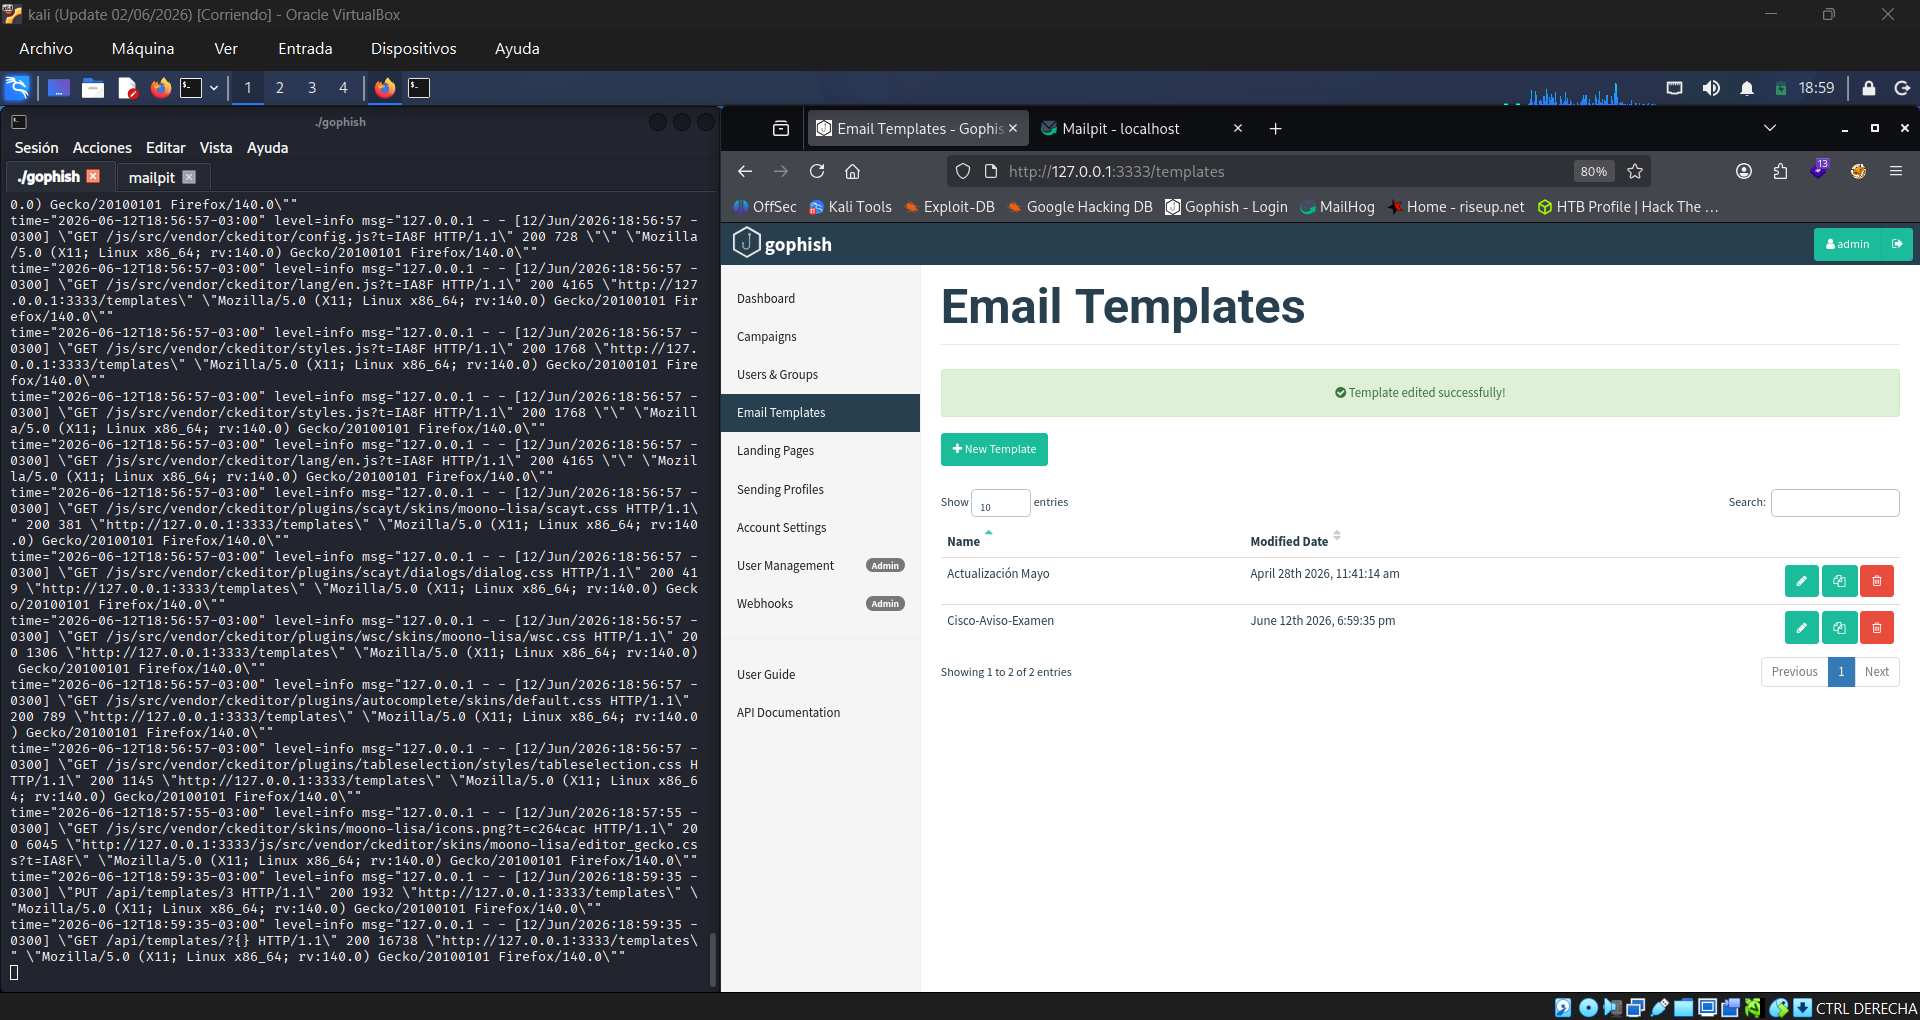Close the Mailpit browser tab
1920x1020 pixels.
pyautogui.click(x=1238, y=128)
